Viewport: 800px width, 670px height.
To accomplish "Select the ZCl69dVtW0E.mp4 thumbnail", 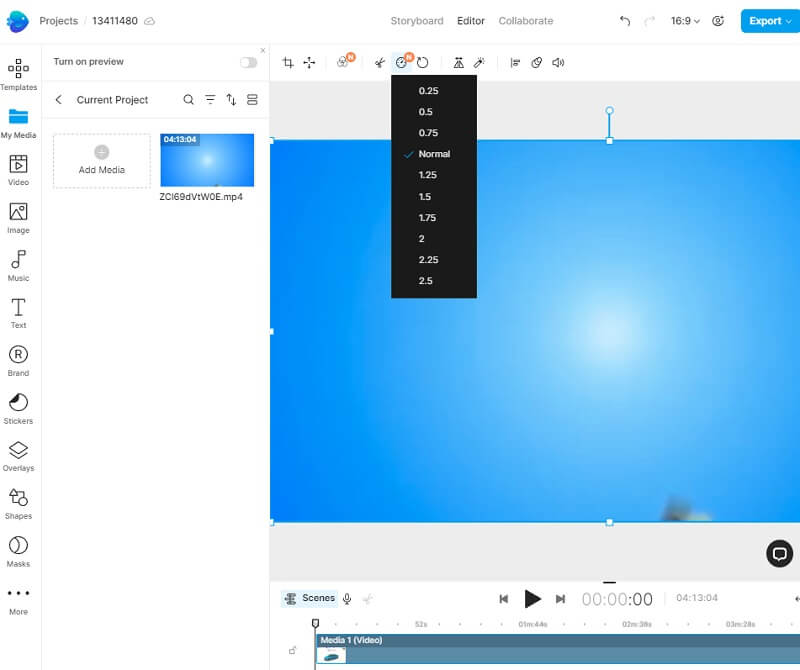I will pos(207,160).
